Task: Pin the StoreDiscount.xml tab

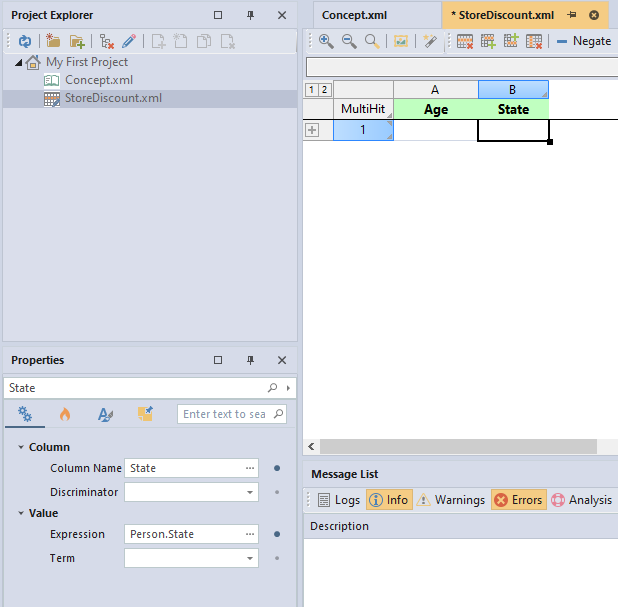Action: (572, 15)
